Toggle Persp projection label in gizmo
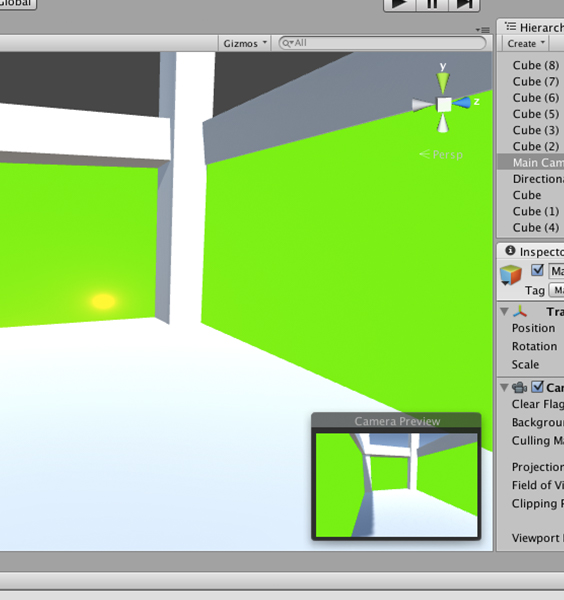 [x=441, y=155]
